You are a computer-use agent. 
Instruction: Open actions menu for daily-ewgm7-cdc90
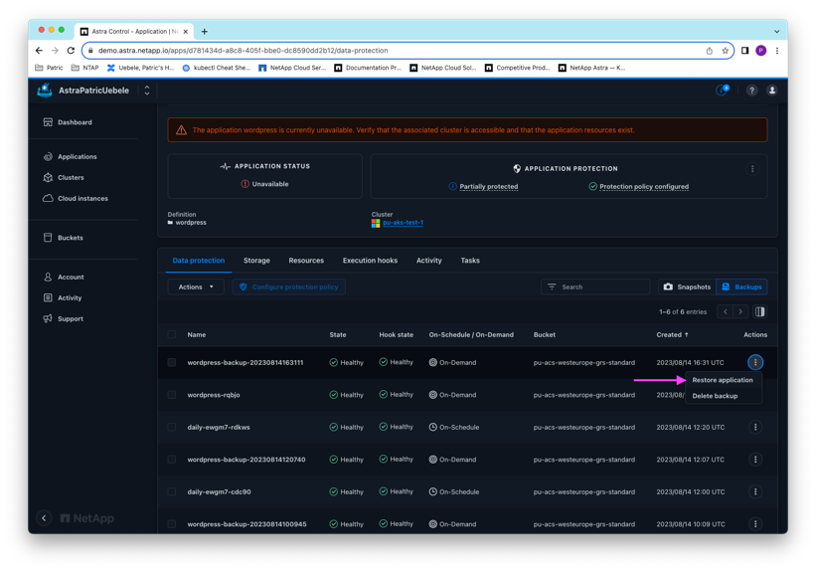[x=755, y=492]
